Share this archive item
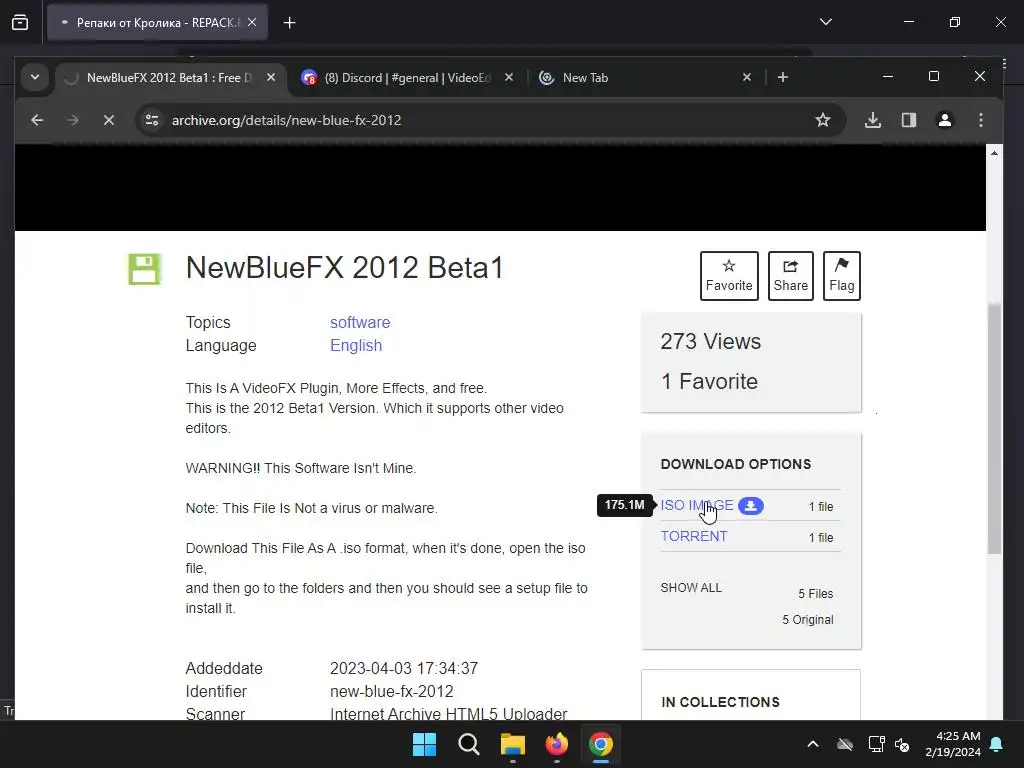Screen dimensions: 1024x768 coord(790,276)
